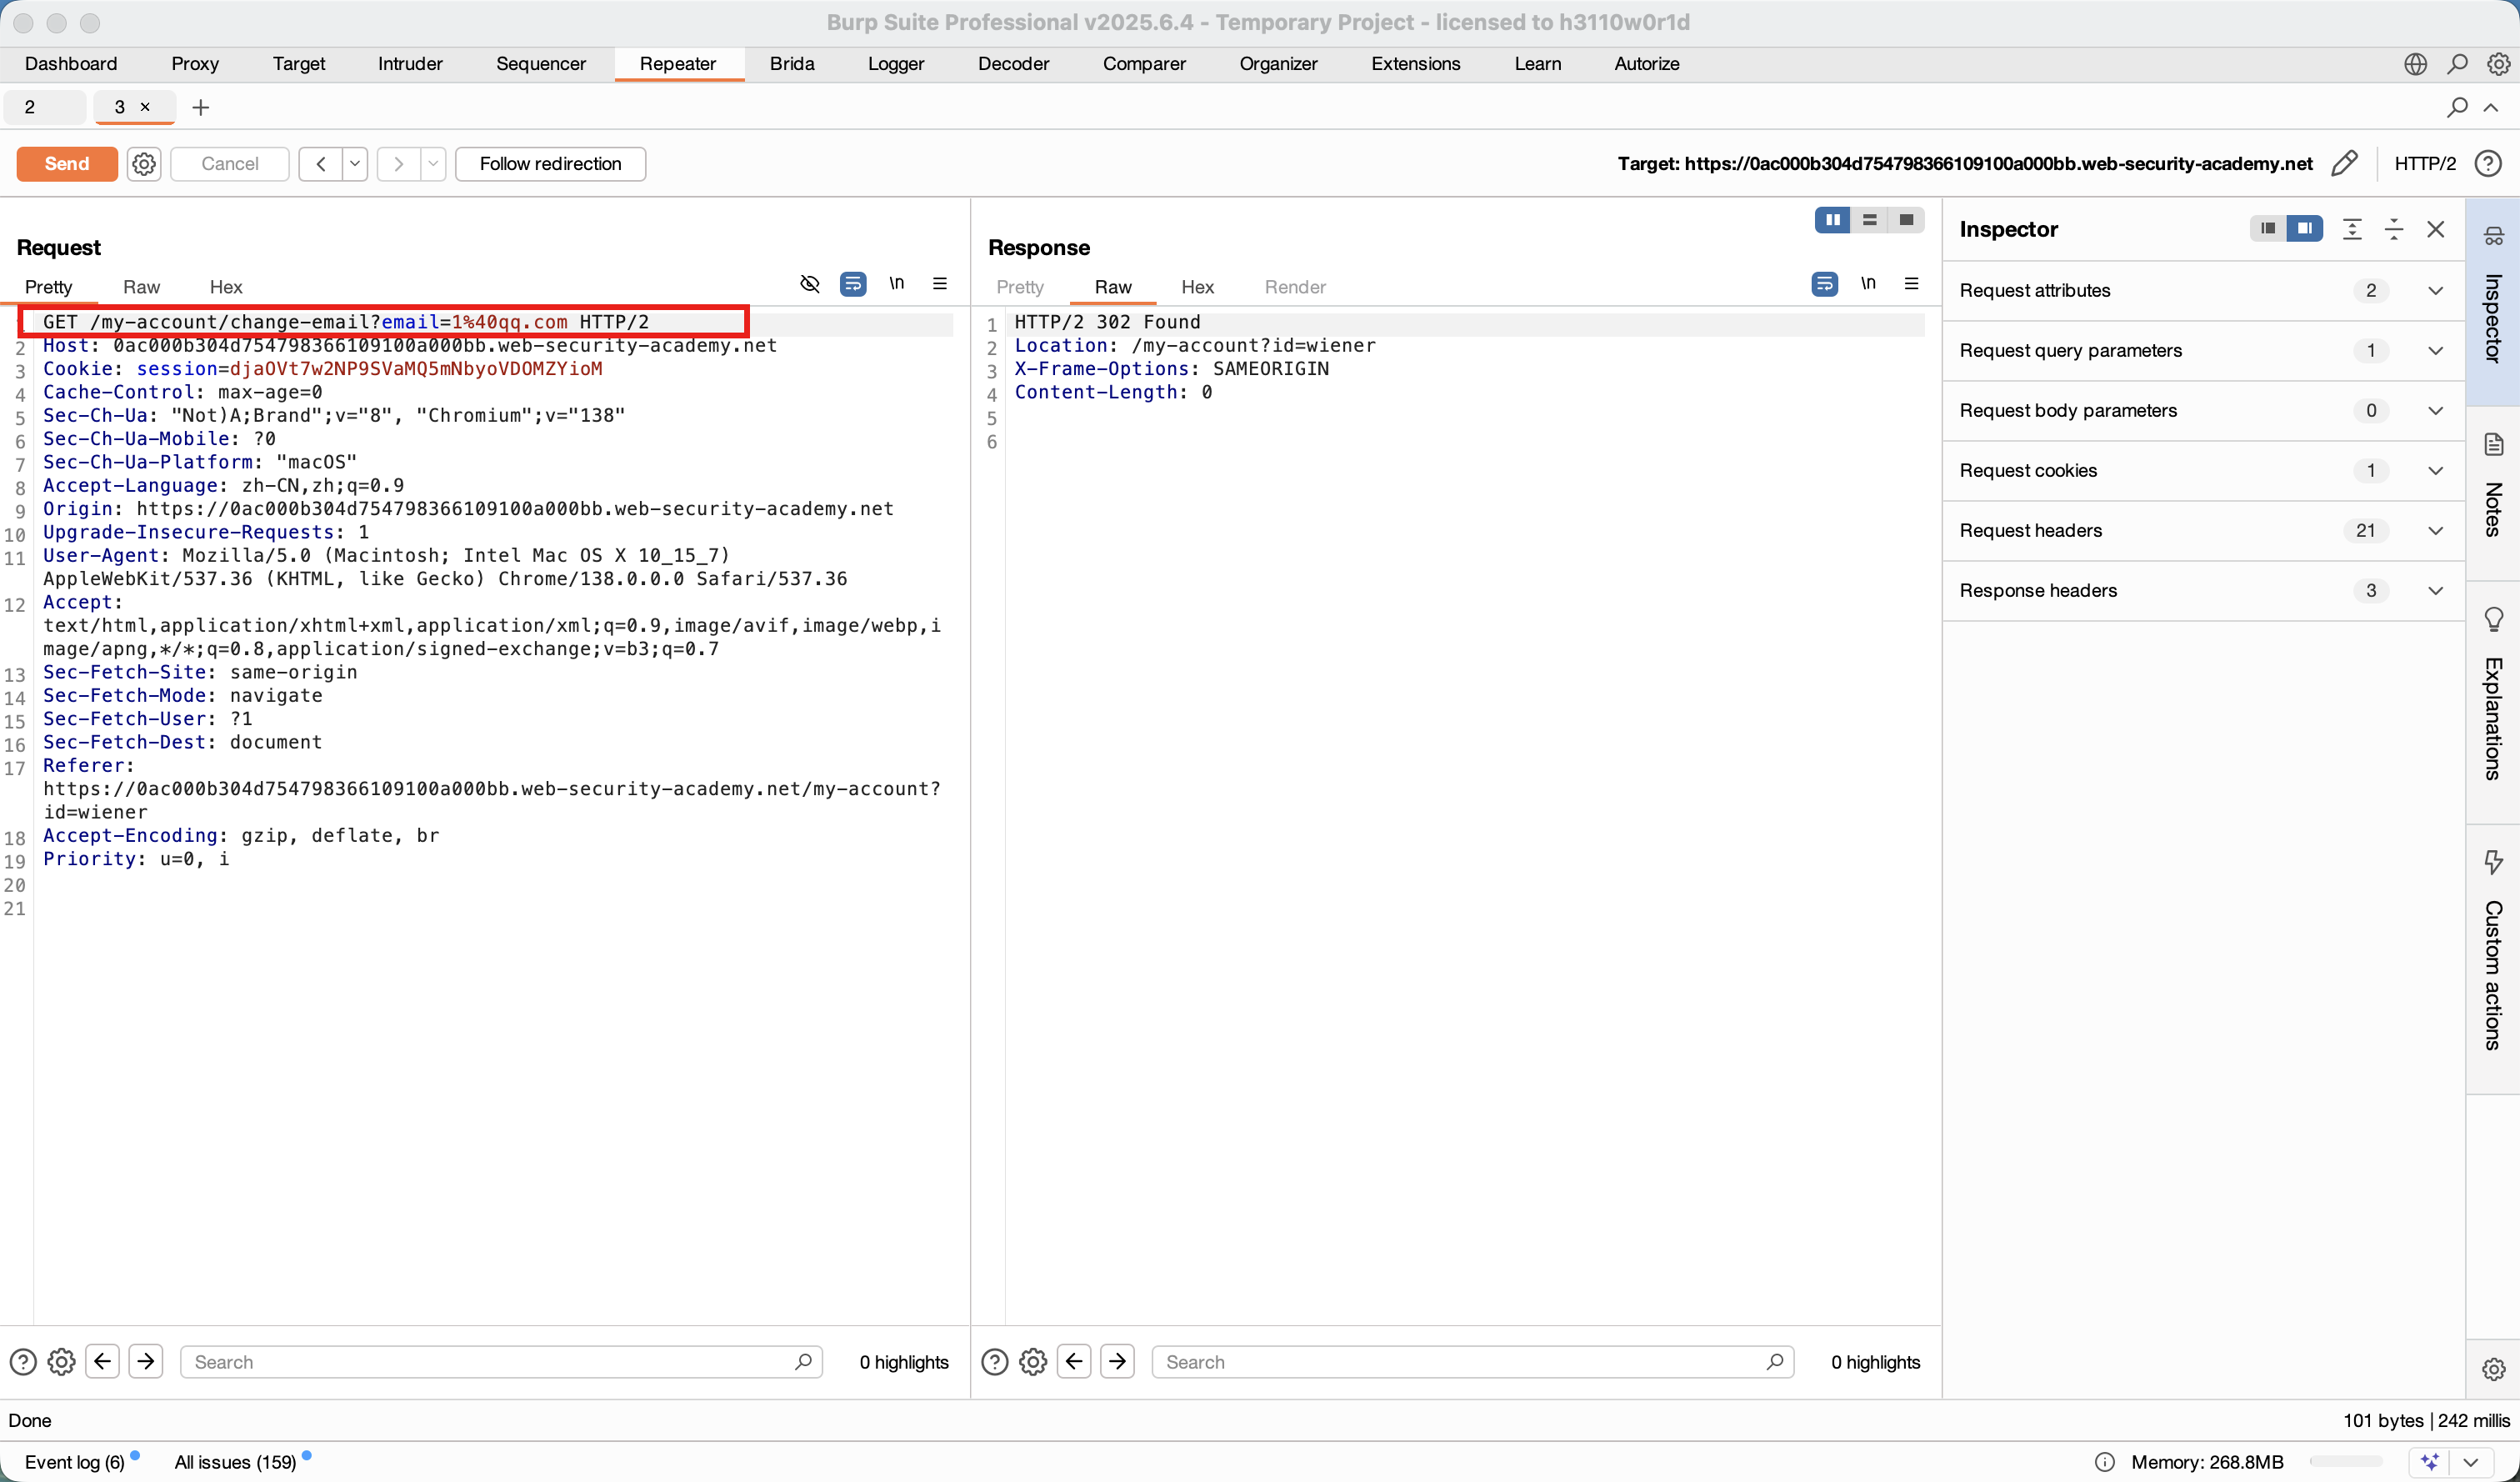Expand Request query parameters section
Viewport: 2520px width, 1482px height.
(x=2436, y=350)
